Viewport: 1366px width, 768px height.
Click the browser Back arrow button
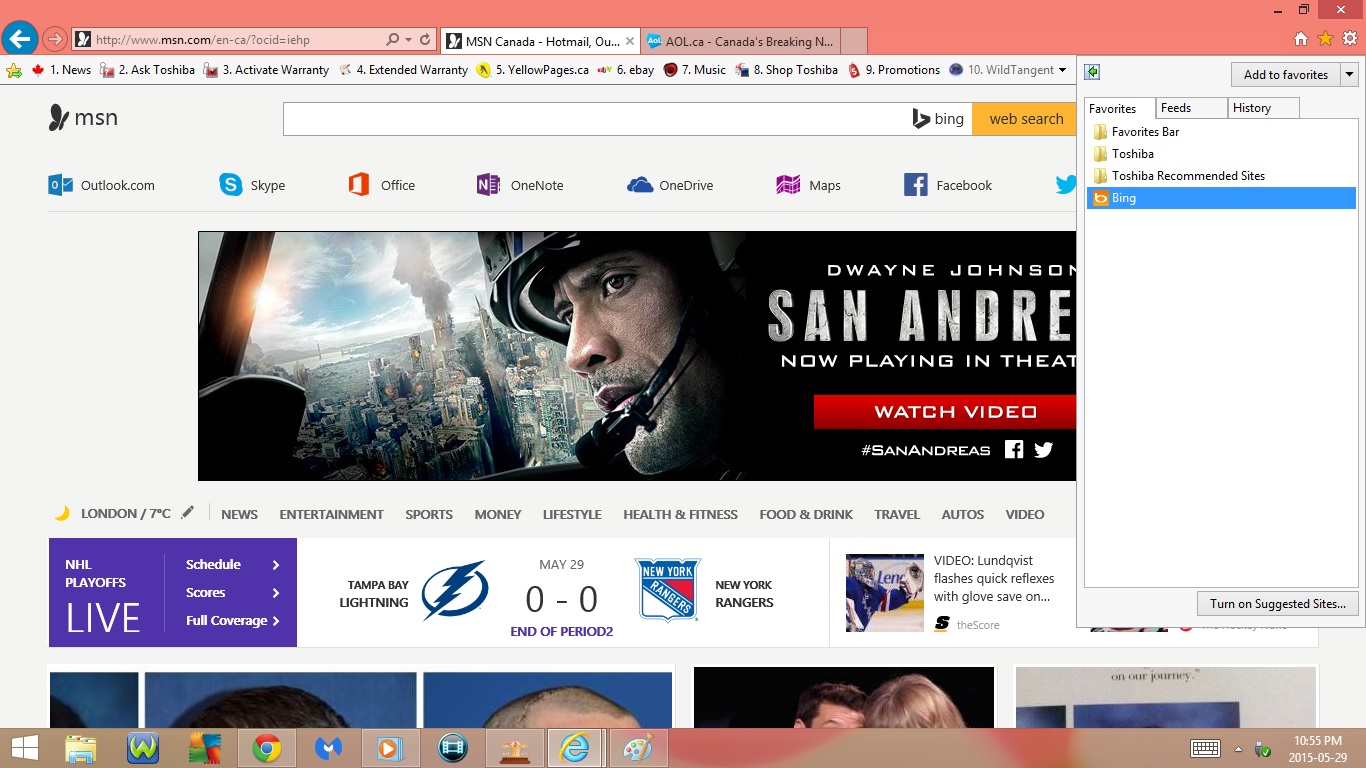(20, 39)
